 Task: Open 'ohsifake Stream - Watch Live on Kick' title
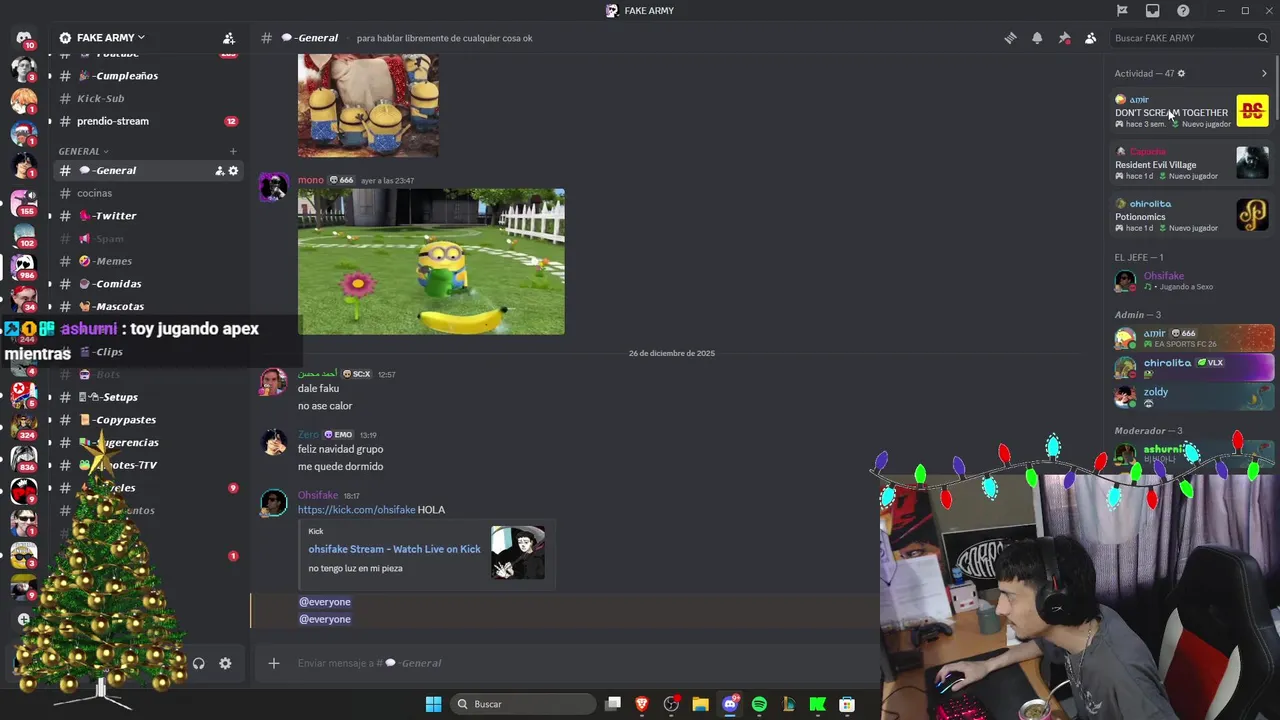tap(394, 549)
